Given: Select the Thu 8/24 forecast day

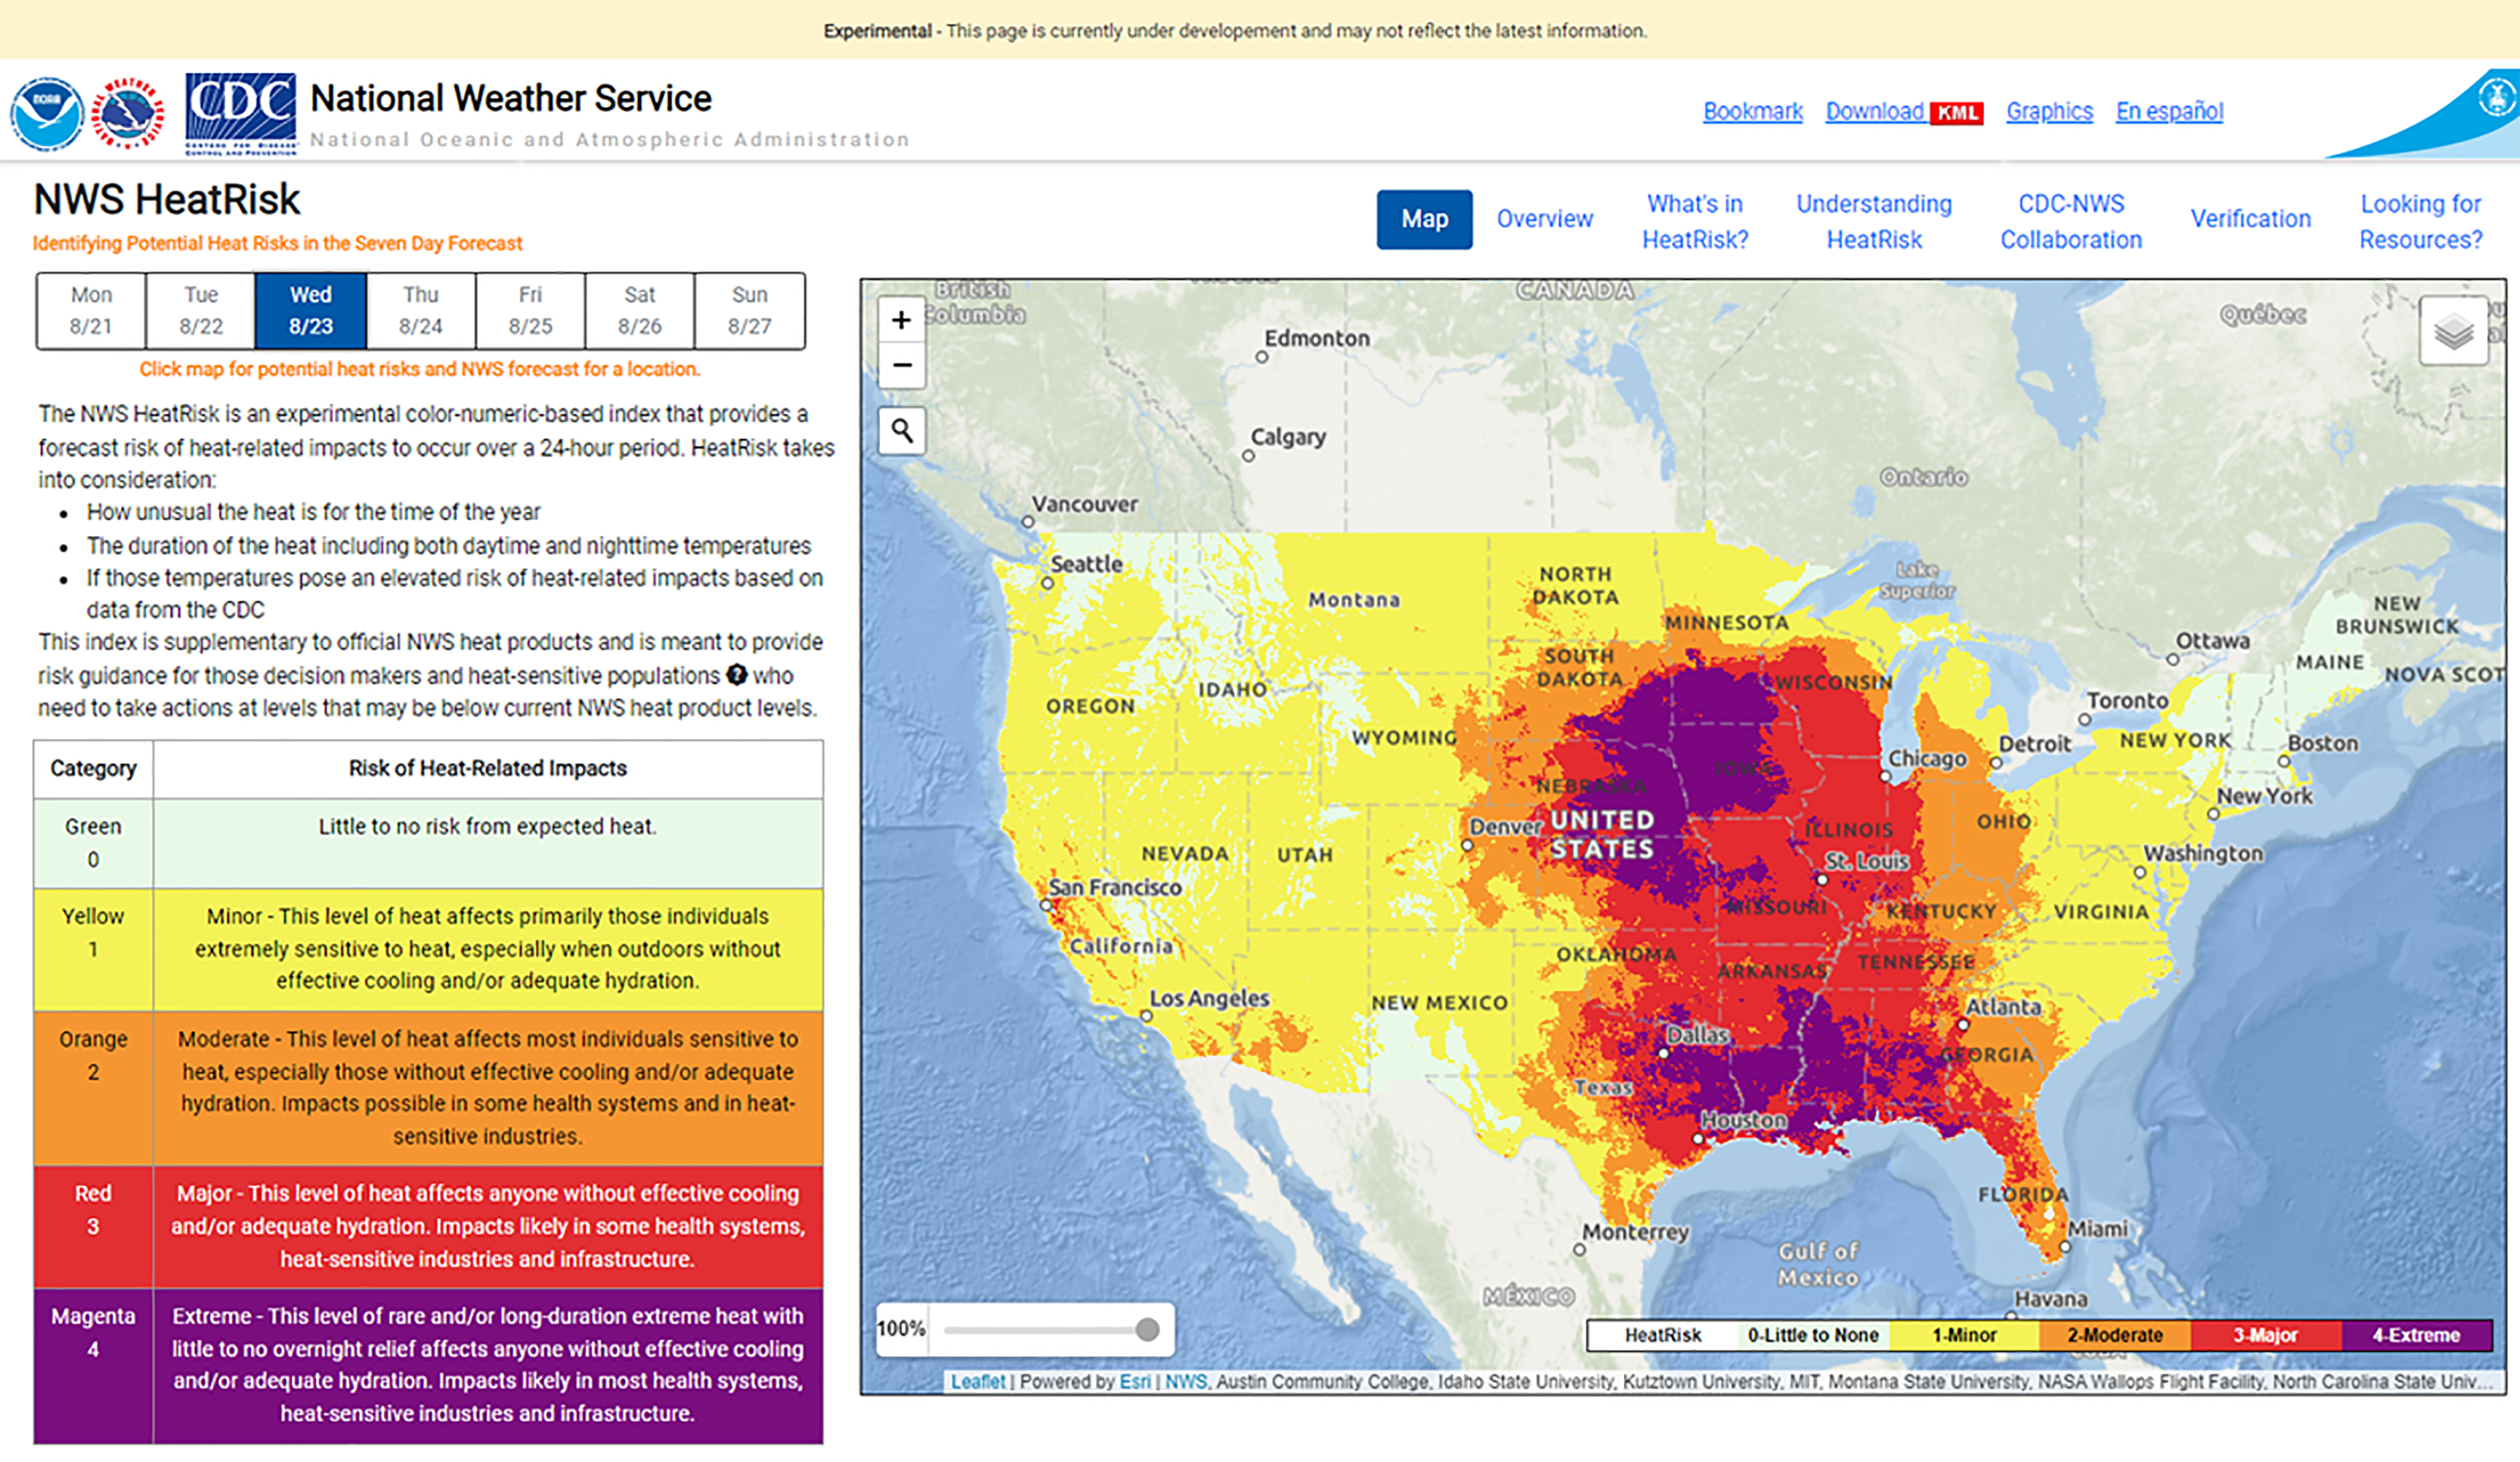Looking at the screenshot, I should point(420,310).
